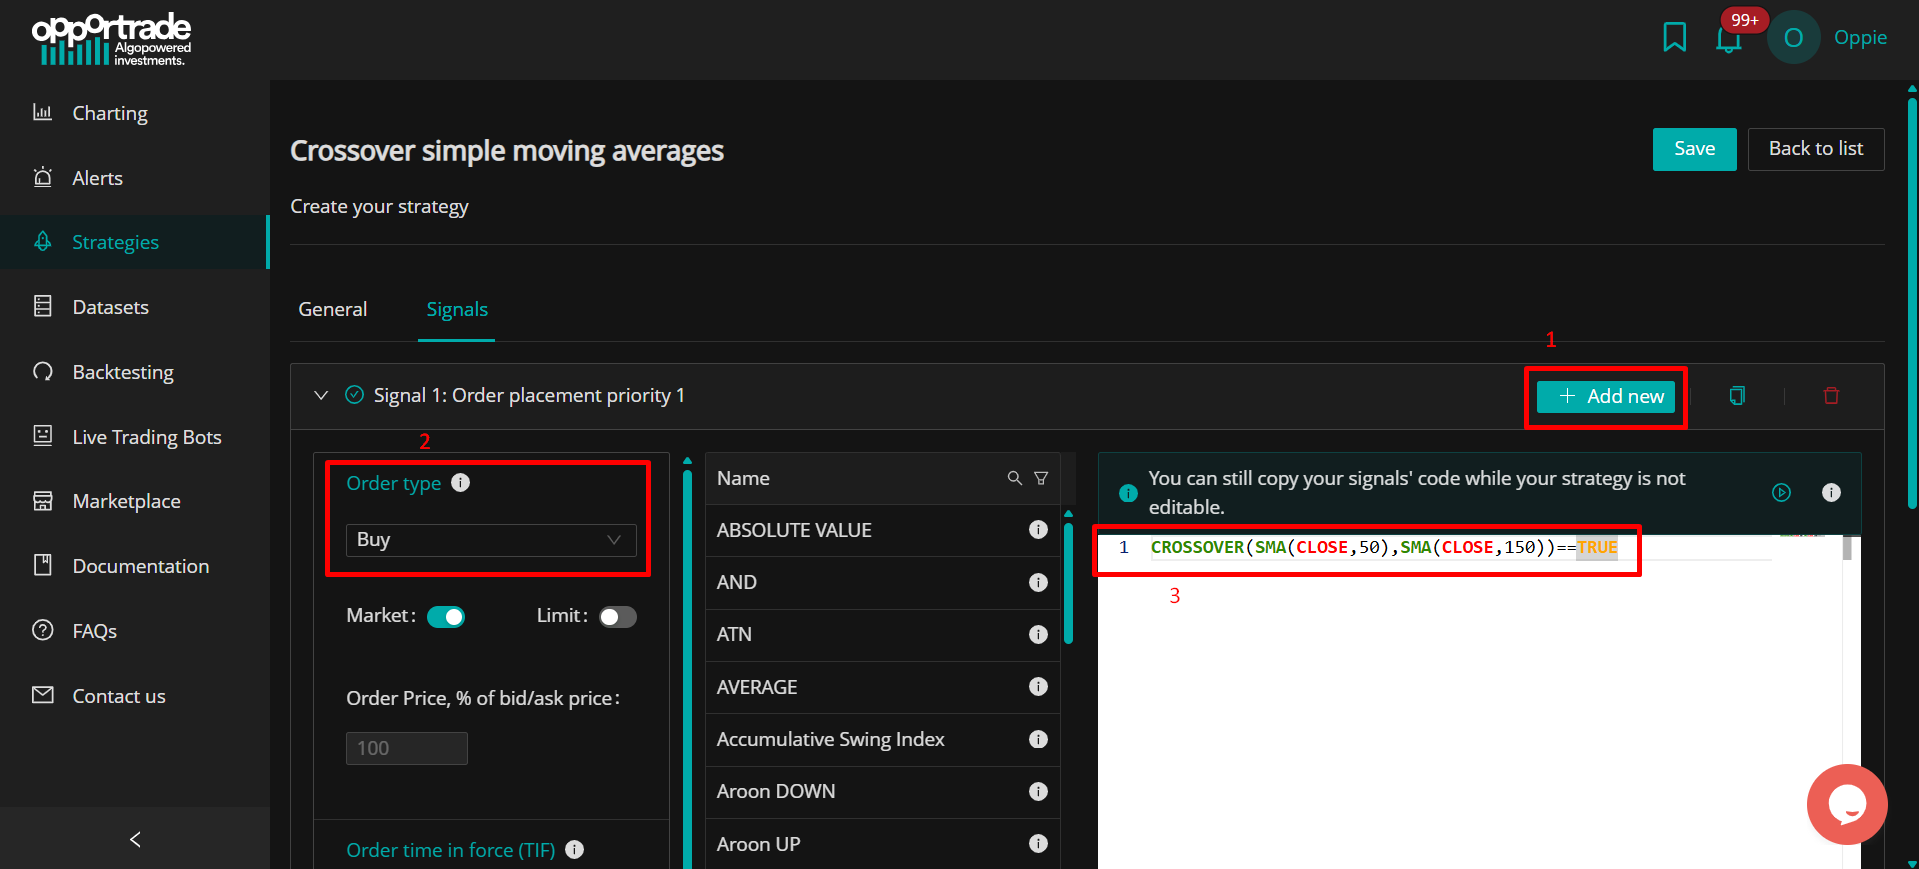Select Aroon DOWN function row
Screen dimensions: 1919x869
(x=883, y=792)
